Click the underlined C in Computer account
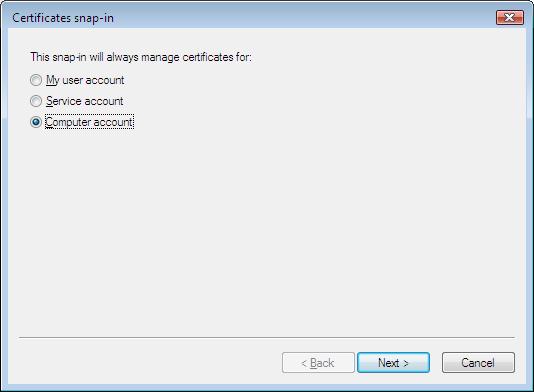The image size is (534, 392). point(49,122)
